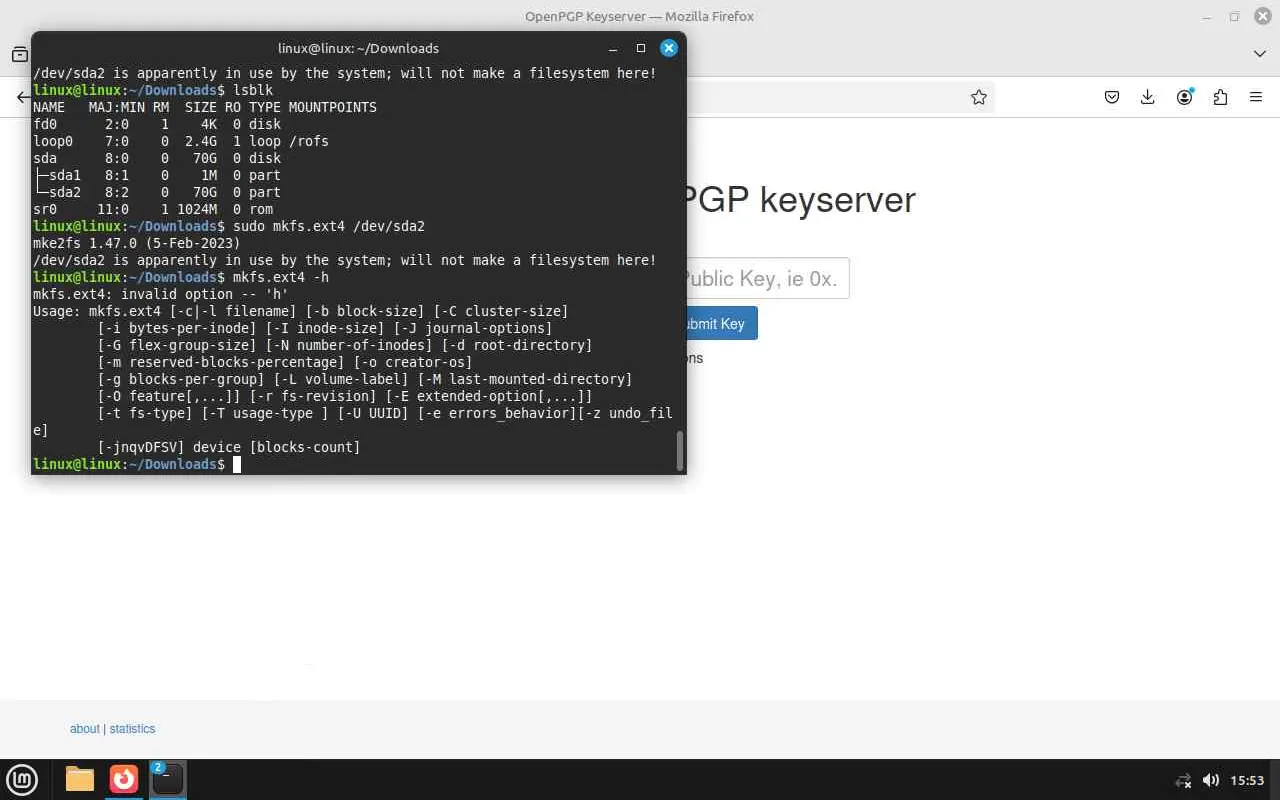Open the Pocket save icon in Firefox
The width and height of the screenshot is (1280, 800).
click(1112, 97)
